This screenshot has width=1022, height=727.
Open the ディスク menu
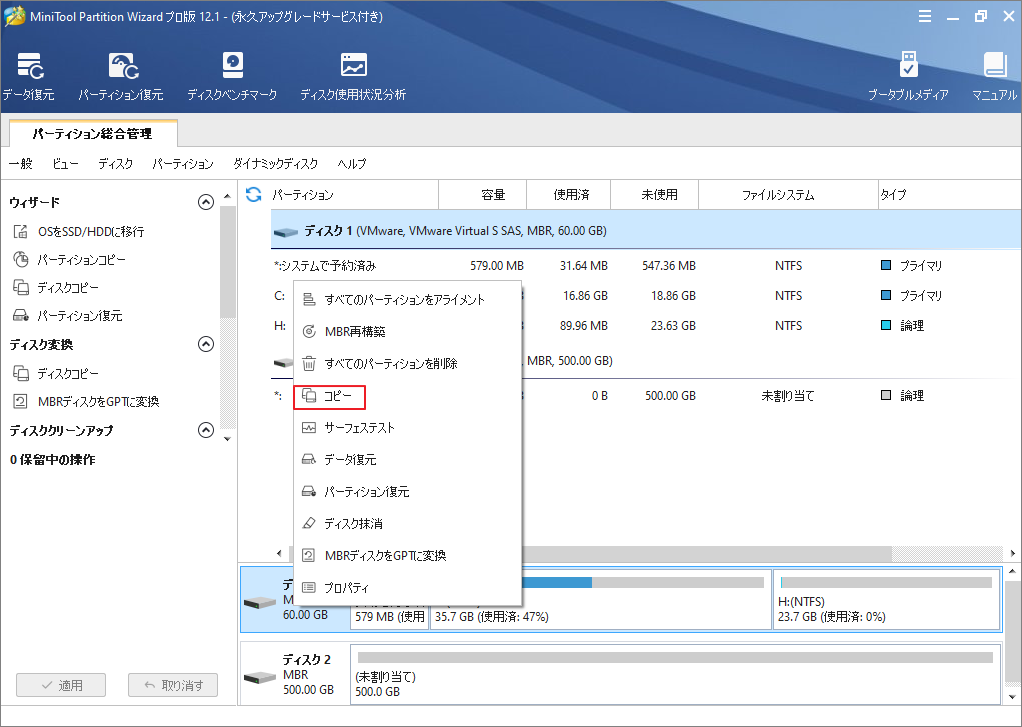pyautogui.click(x=115, y=164)
